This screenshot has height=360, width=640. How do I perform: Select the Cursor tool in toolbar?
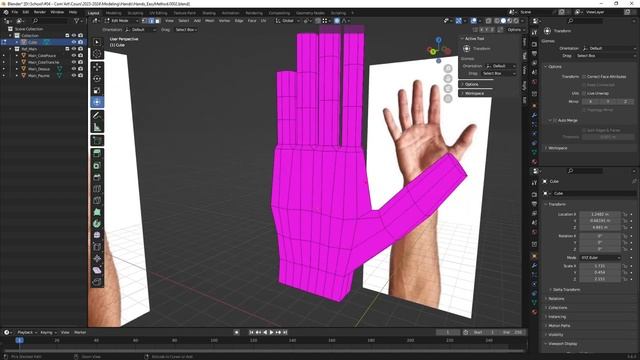point(97,54)
